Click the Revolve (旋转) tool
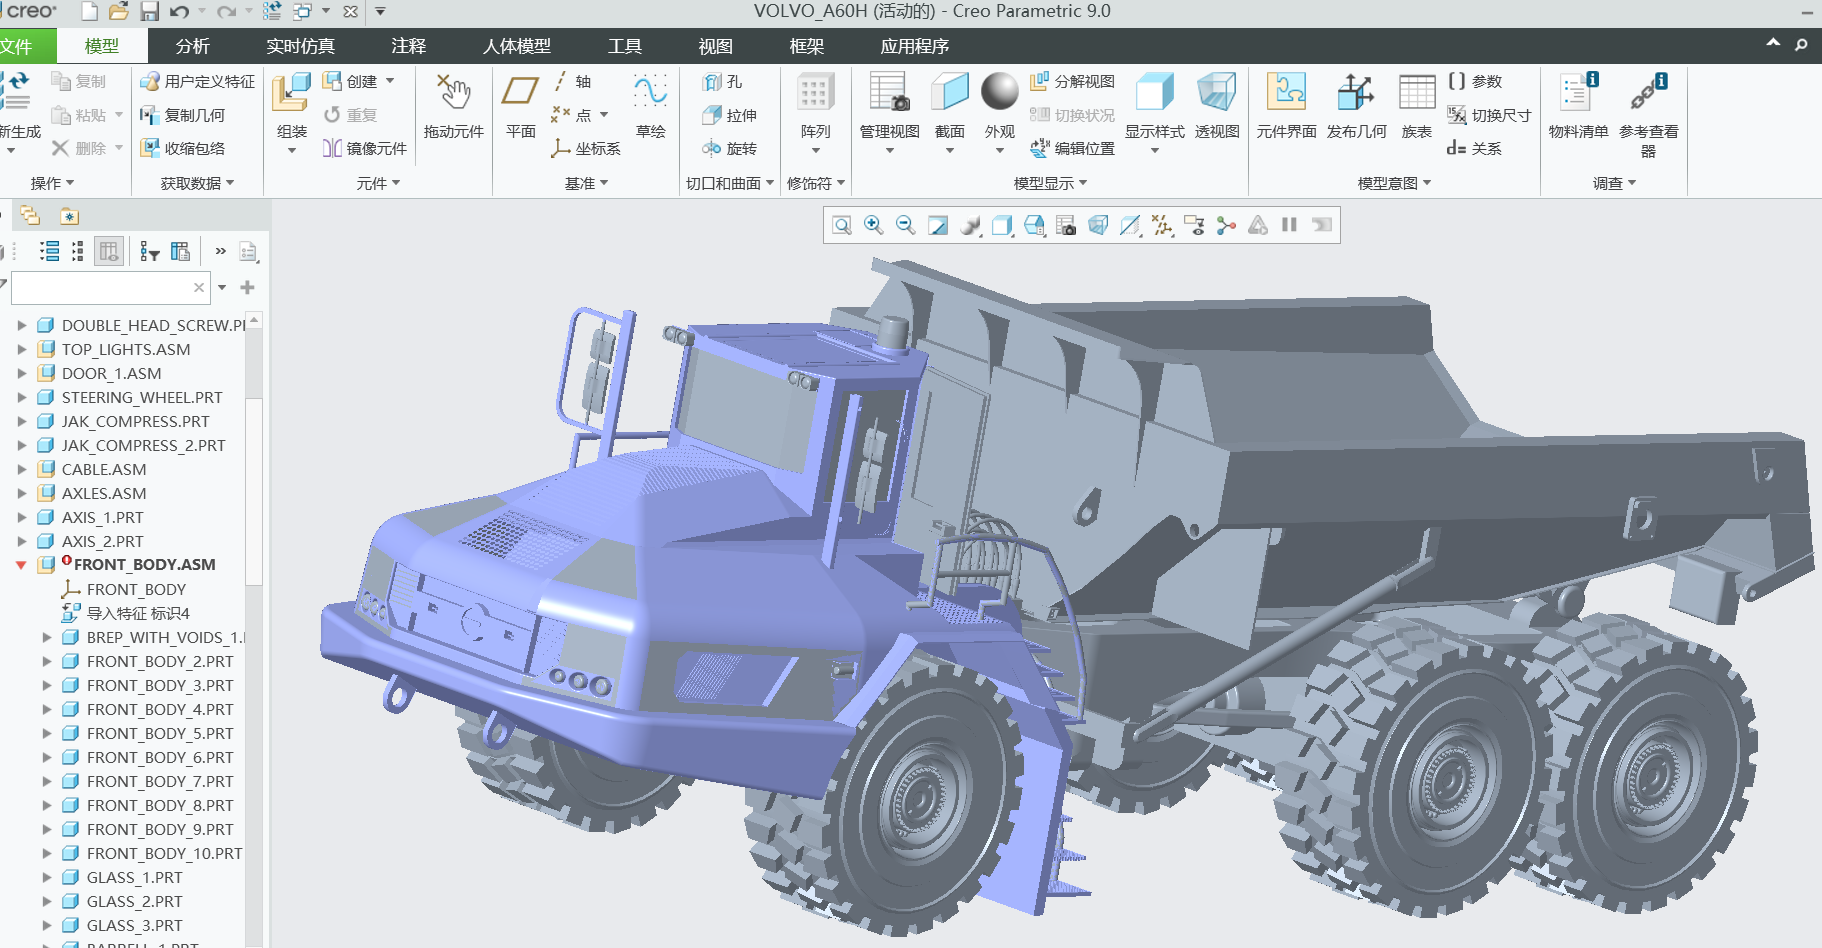This screenshot has width=1822, height=948. pos(730,148)
